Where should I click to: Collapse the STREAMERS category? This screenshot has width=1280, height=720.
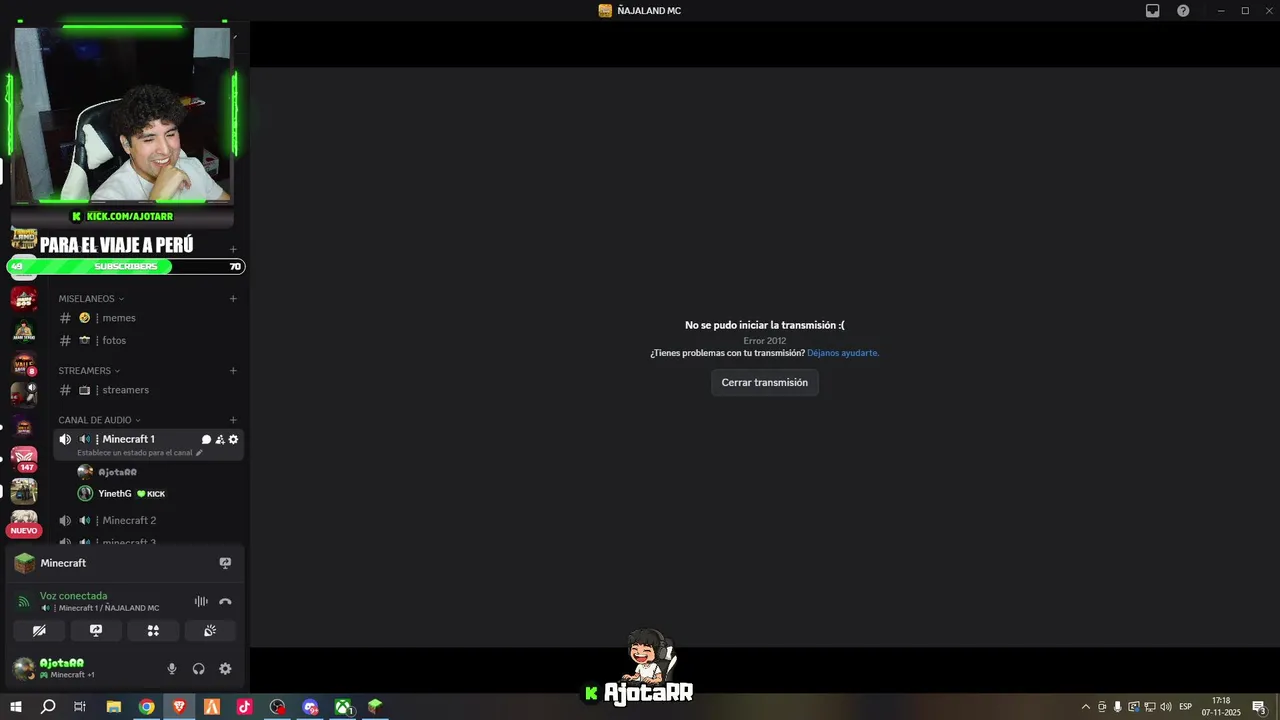point(89,371)
